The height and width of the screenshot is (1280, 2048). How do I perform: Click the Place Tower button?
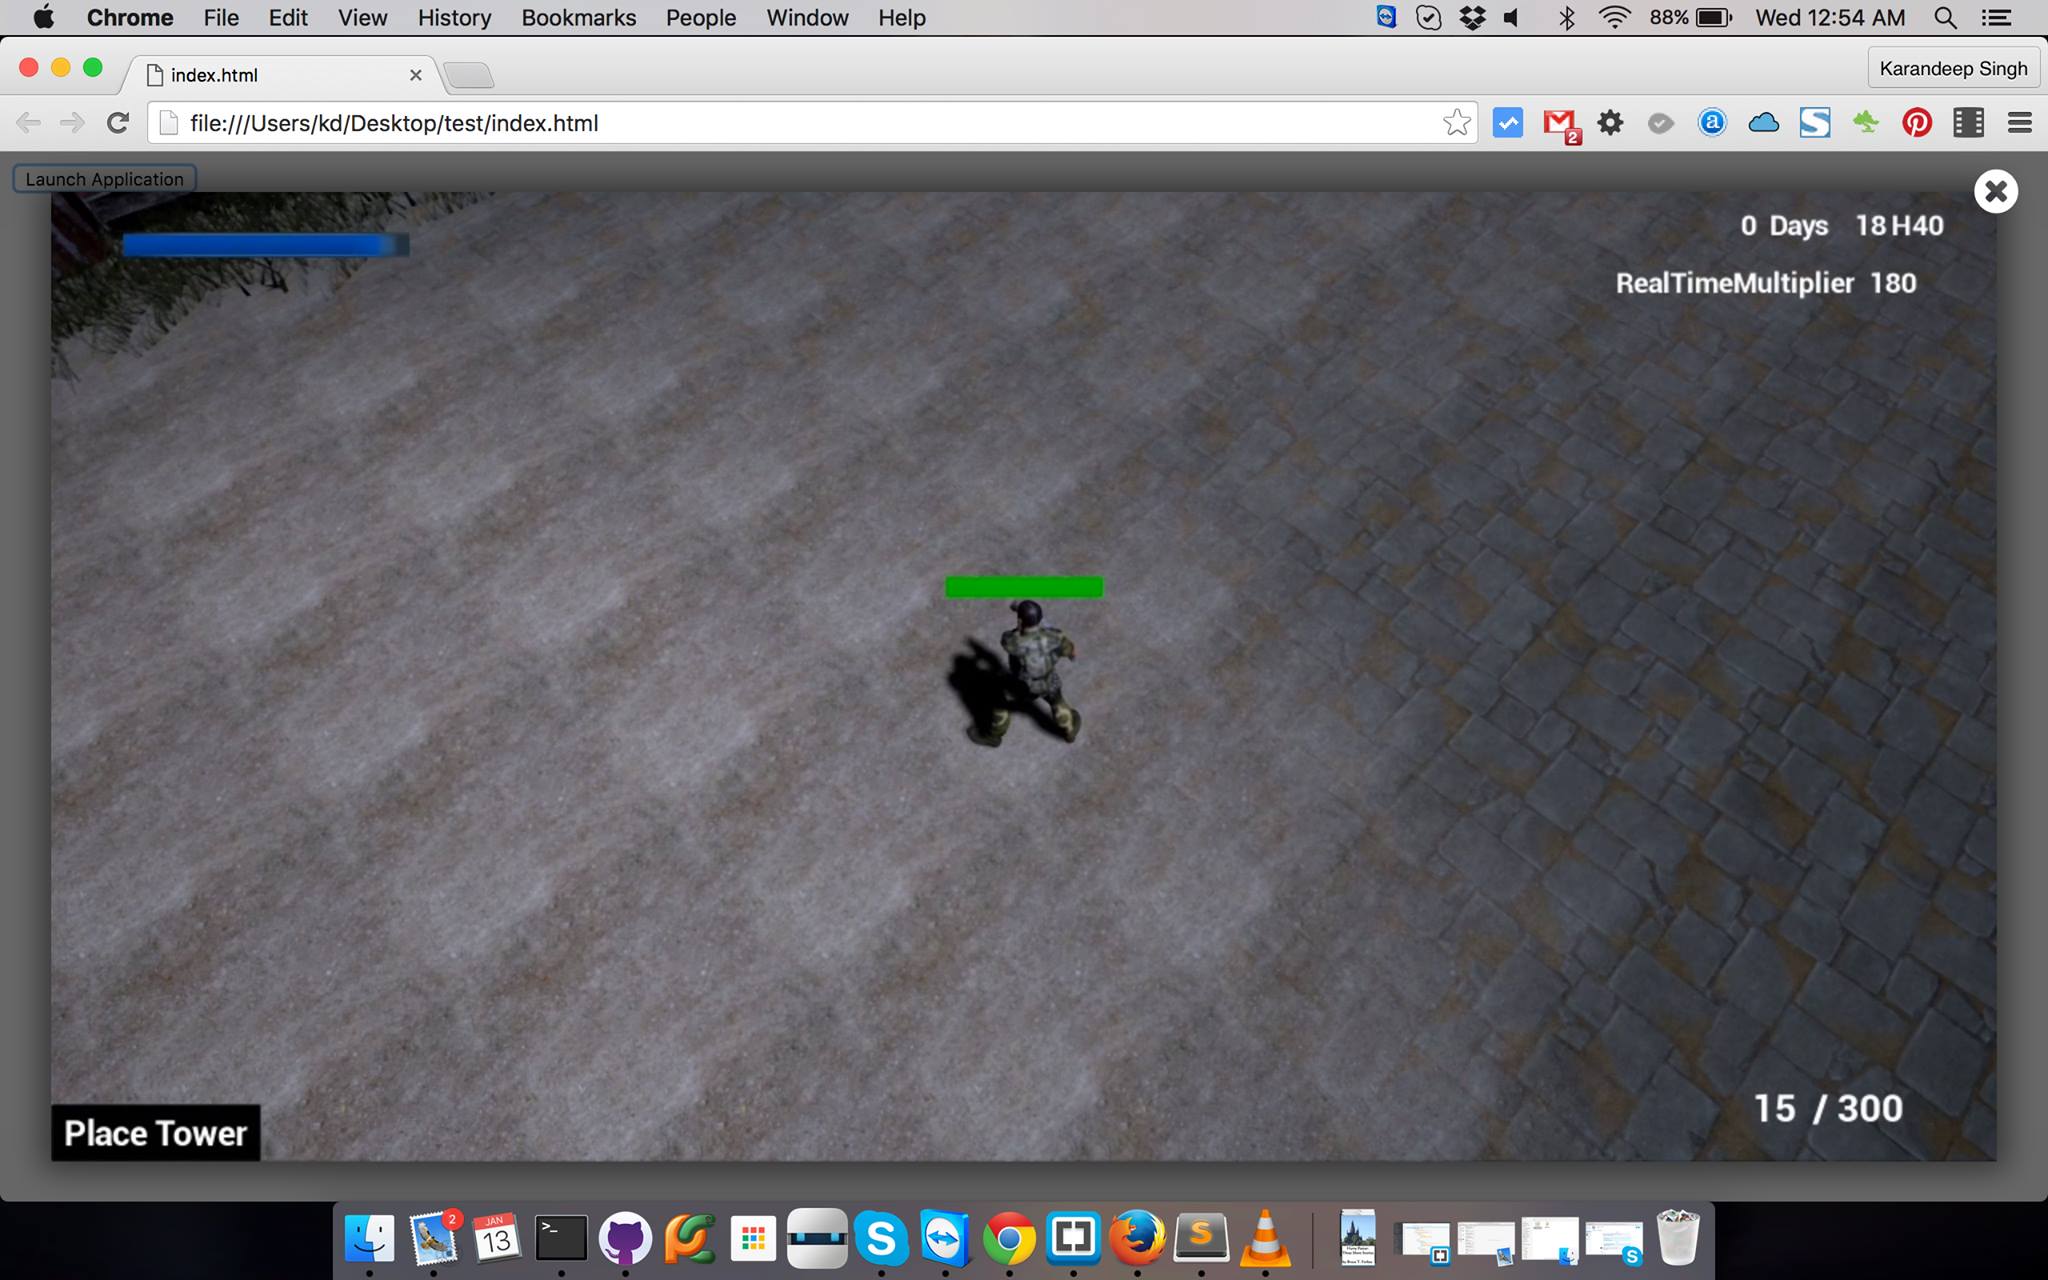[155, 1133]
